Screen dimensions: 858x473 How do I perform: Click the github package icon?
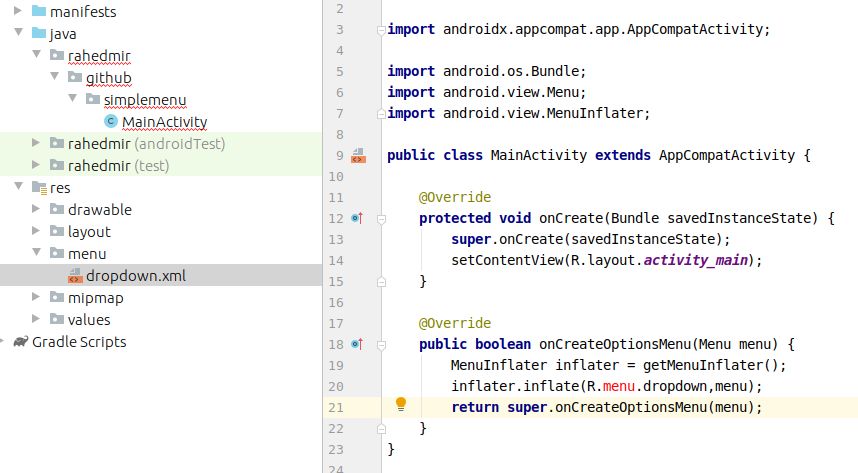(x=75, y=77)
